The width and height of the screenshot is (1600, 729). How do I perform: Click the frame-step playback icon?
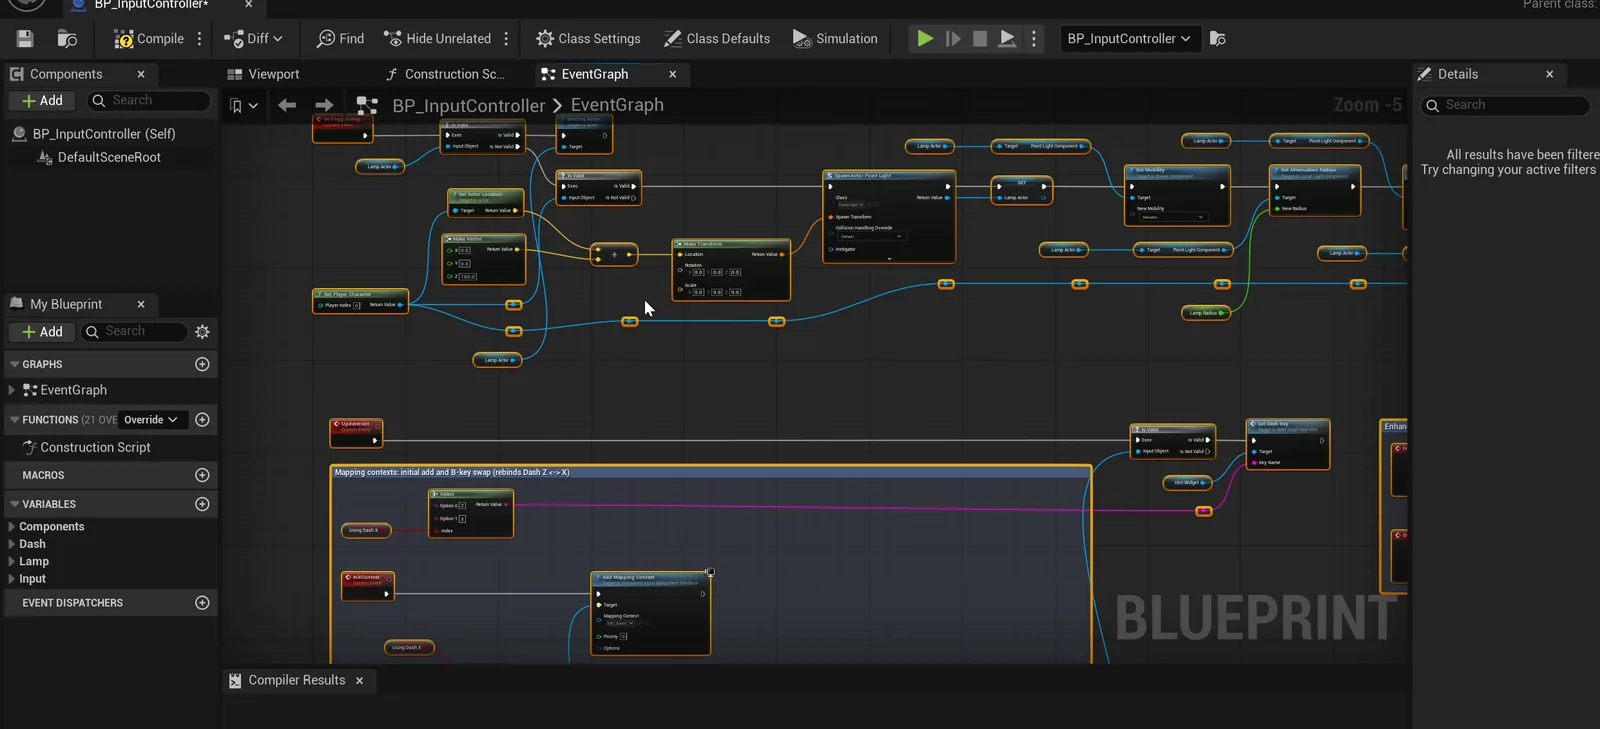(x=953, y=39)
